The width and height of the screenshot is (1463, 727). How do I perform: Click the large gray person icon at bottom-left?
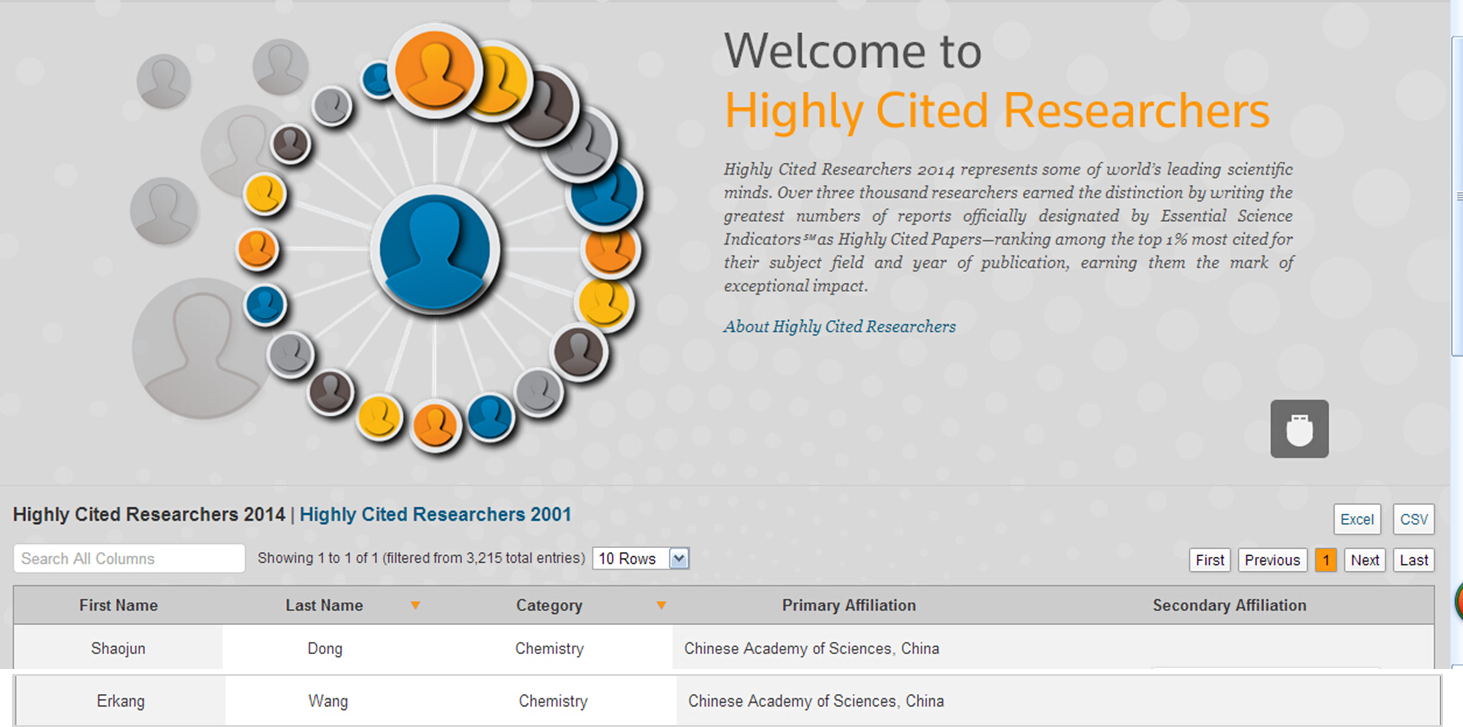coord(198,347)
